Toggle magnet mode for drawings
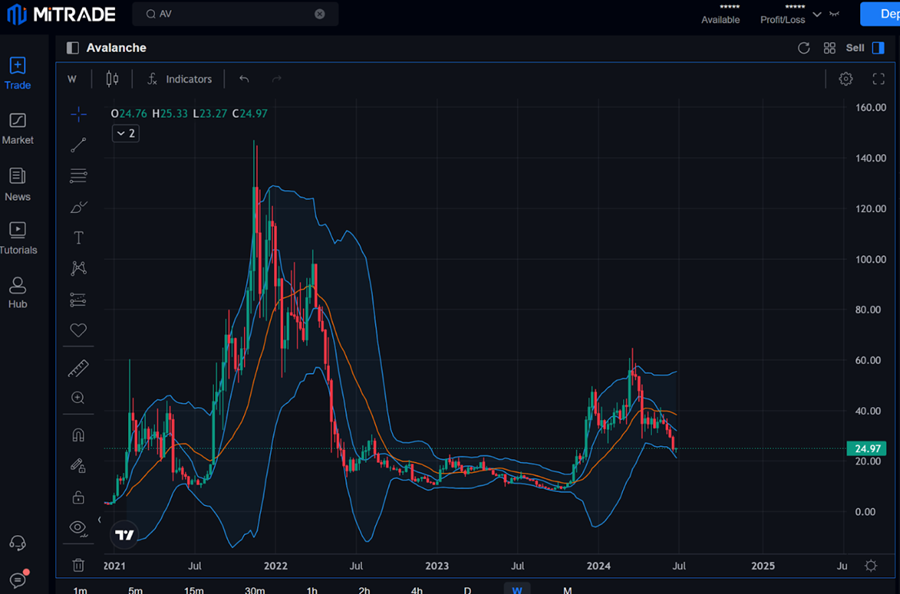The image size is (900, 594). (78, 435)
